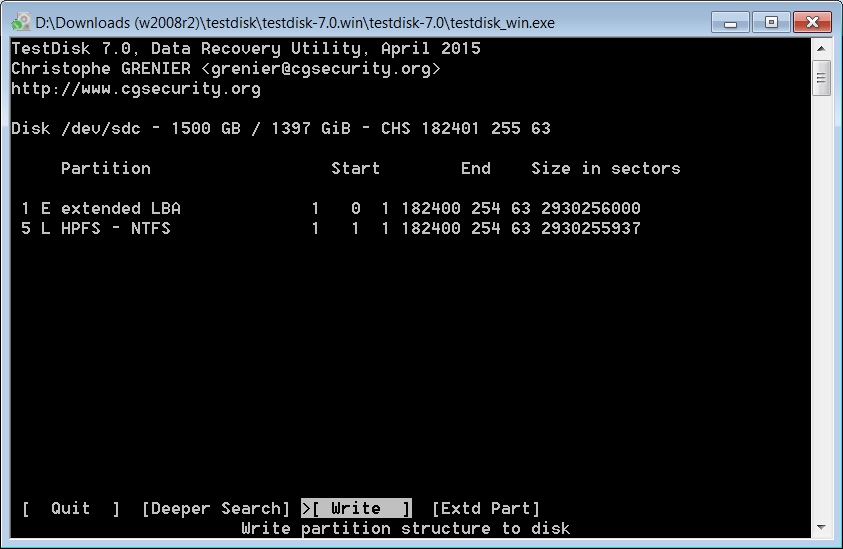Close the TestDisk window
The image size is (843, 549).
(x=812, y=23)
